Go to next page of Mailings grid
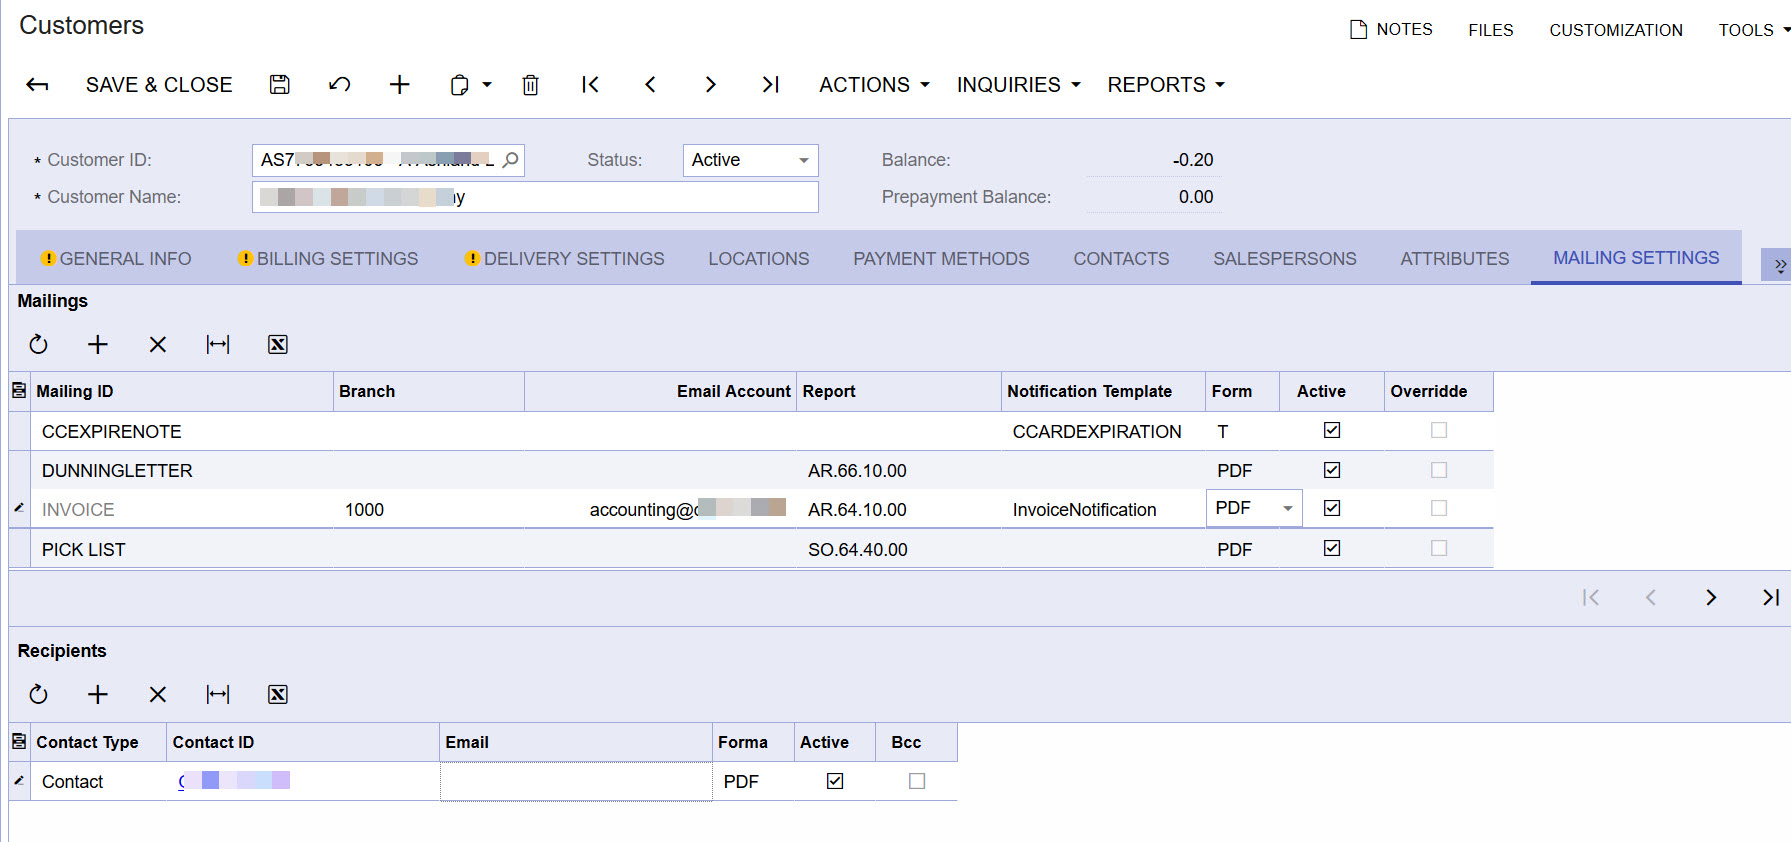Screen dimensions: 1791x842 1711,598
